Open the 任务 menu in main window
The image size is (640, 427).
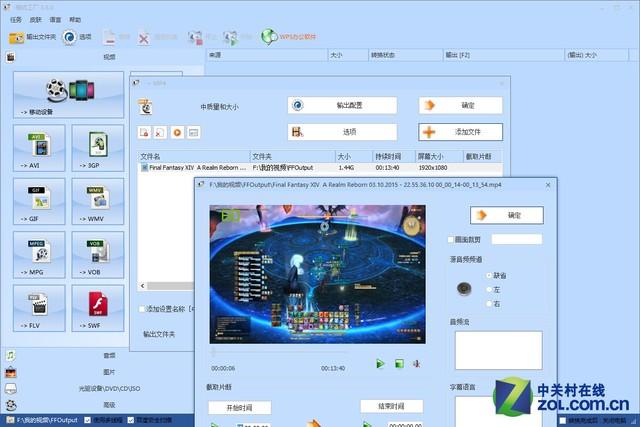(x=16, y=20)
